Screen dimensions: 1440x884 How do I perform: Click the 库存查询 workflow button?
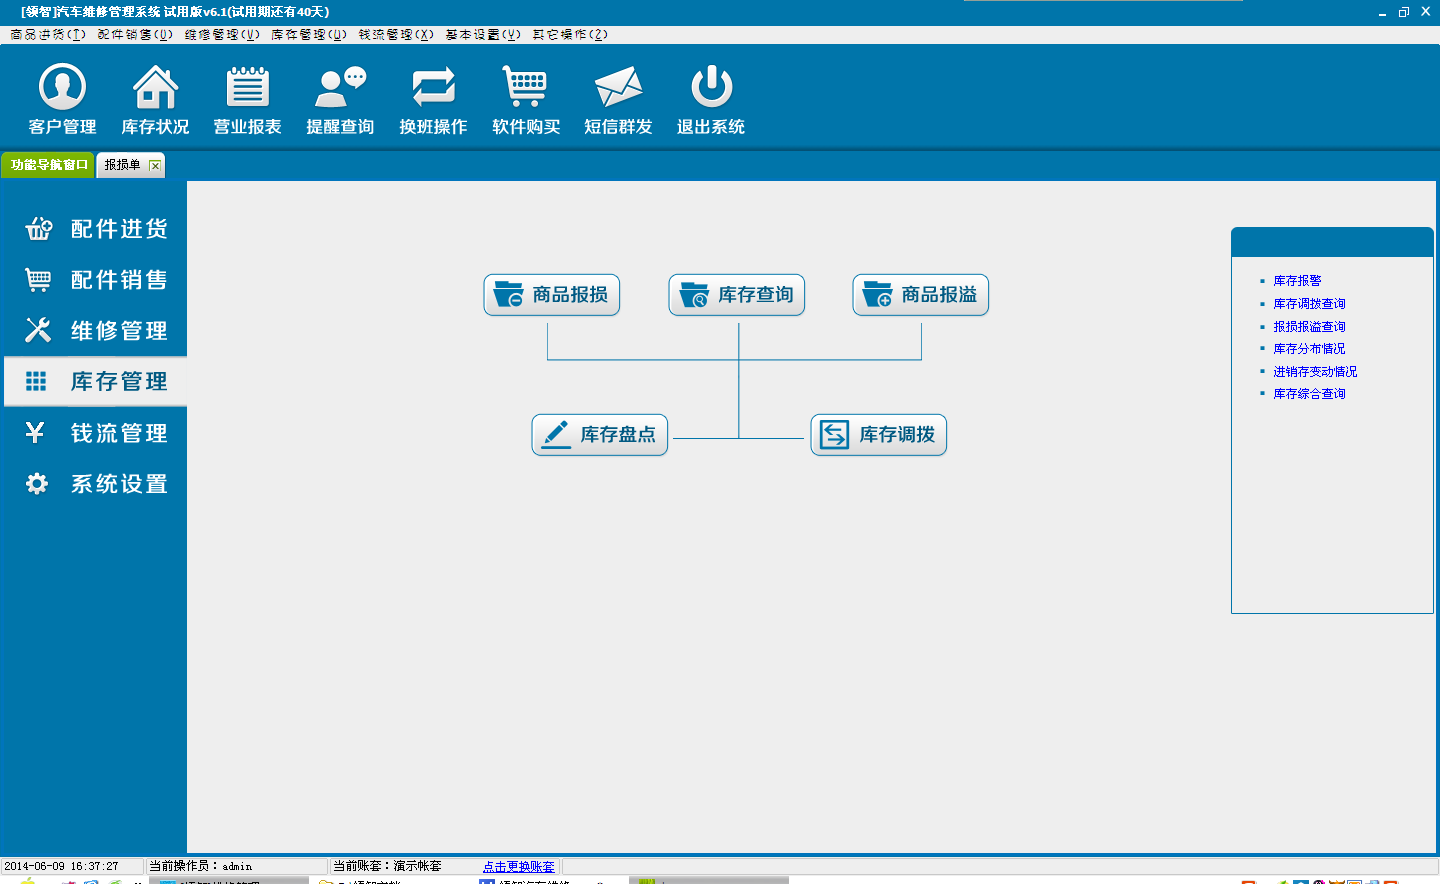point(737,295)
